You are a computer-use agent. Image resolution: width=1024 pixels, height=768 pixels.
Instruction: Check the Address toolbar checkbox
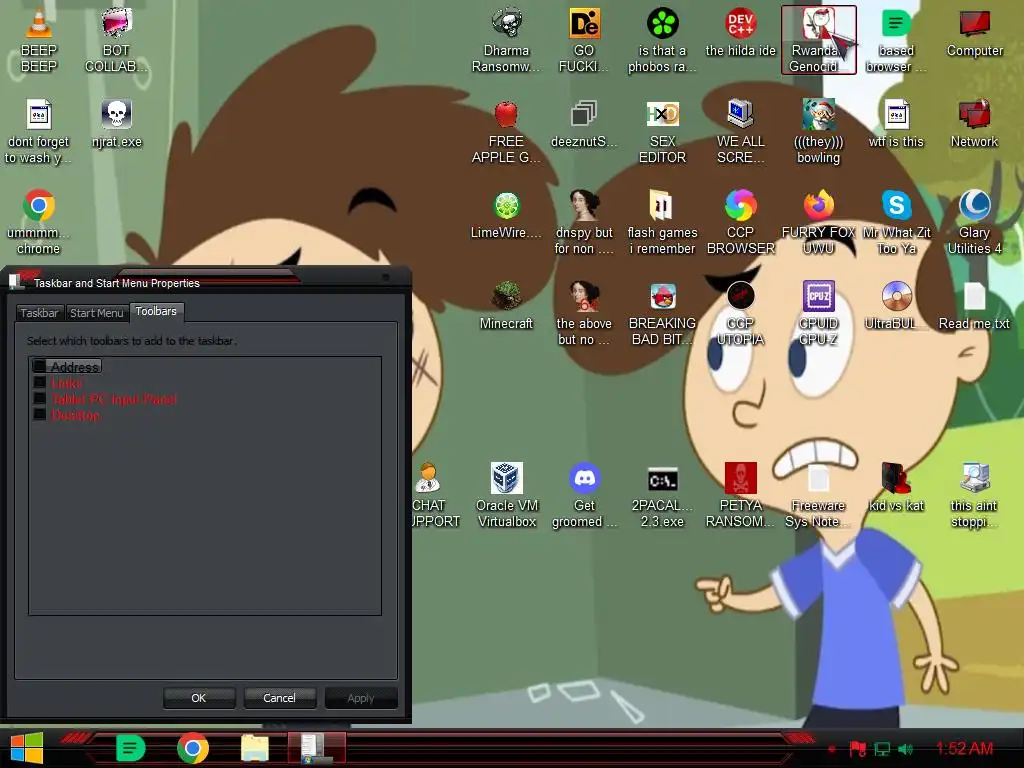(39, 366)
